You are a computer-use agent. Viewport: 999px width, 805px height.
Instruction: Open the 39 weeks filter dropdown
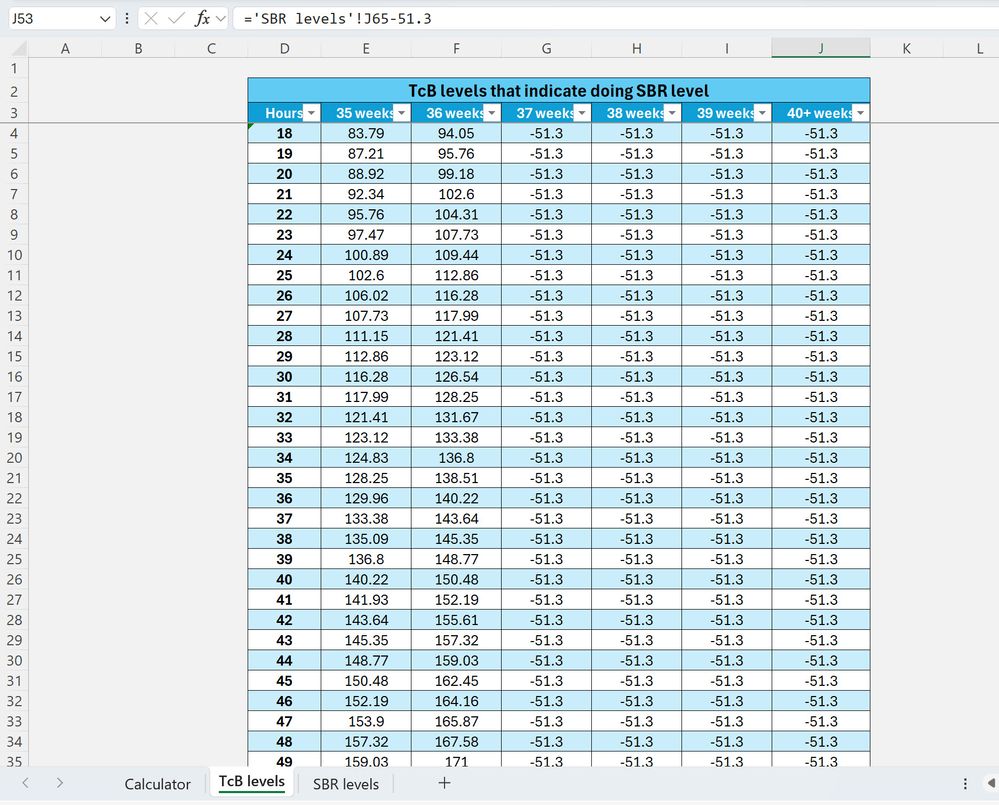(762, 113)
